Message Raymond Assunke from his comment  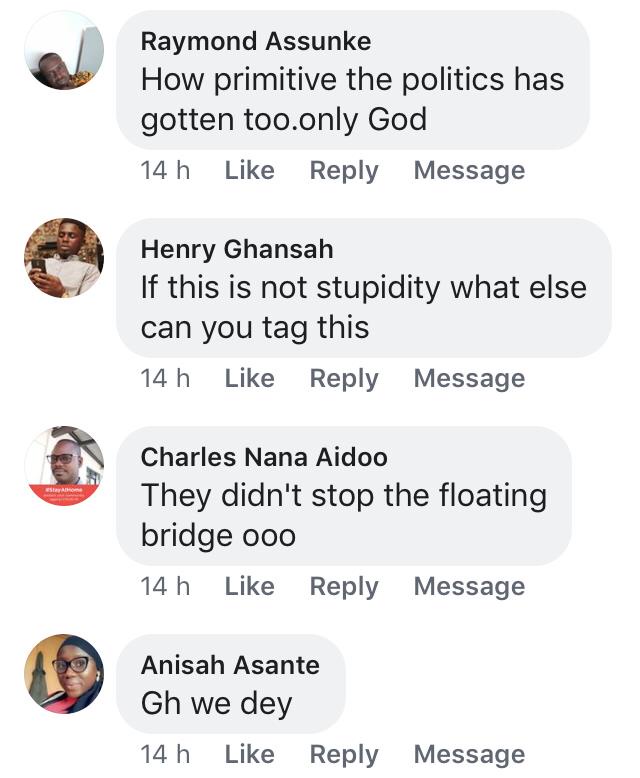(x=469, y=171)
